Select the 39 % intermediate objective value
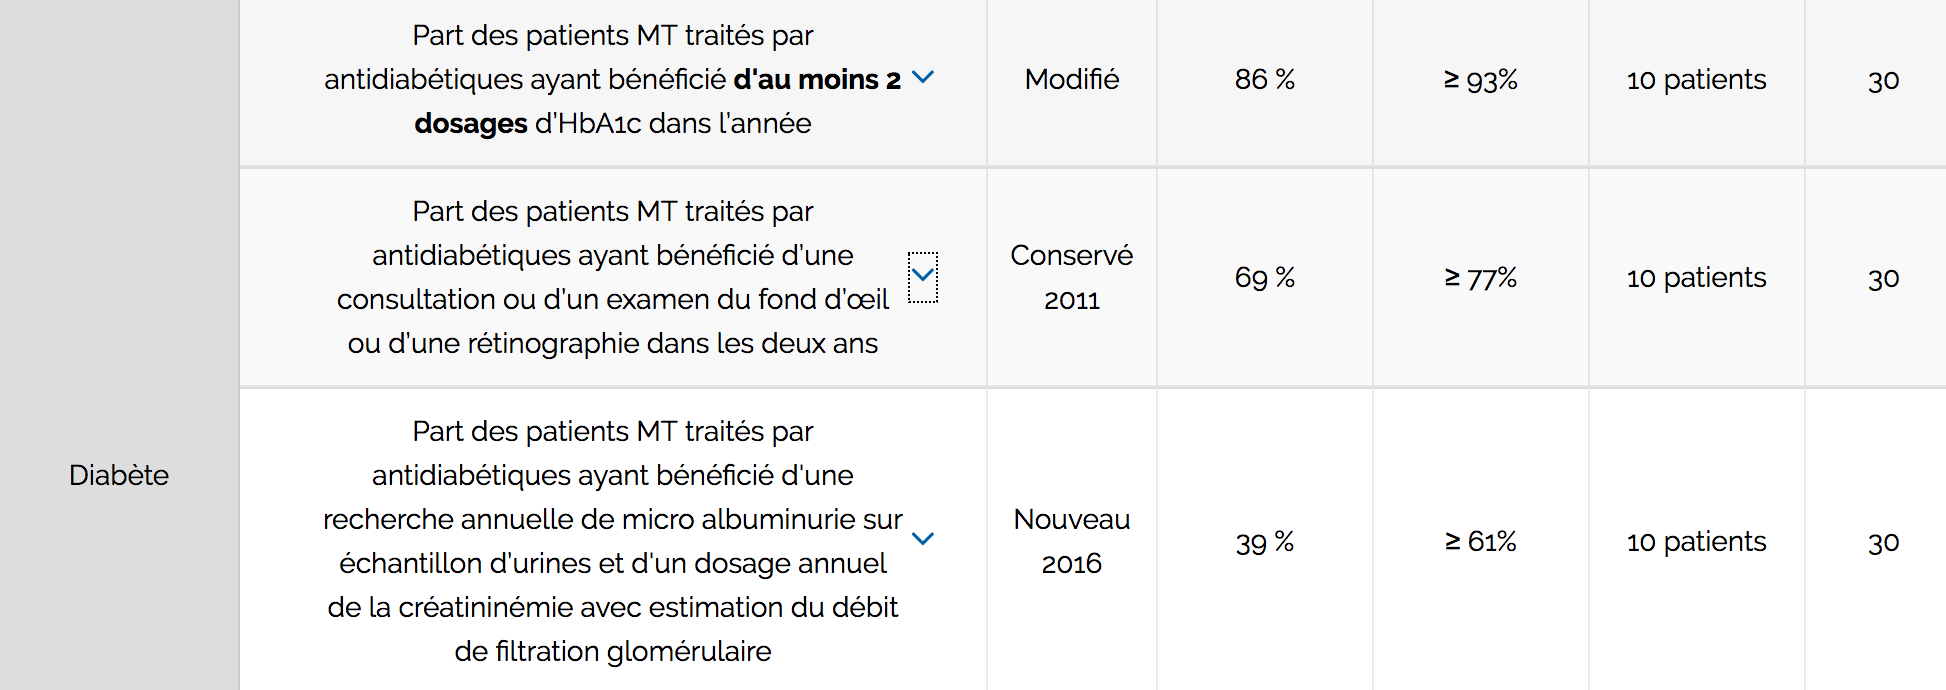1946x690 pixels. [x=1265, y=542]
